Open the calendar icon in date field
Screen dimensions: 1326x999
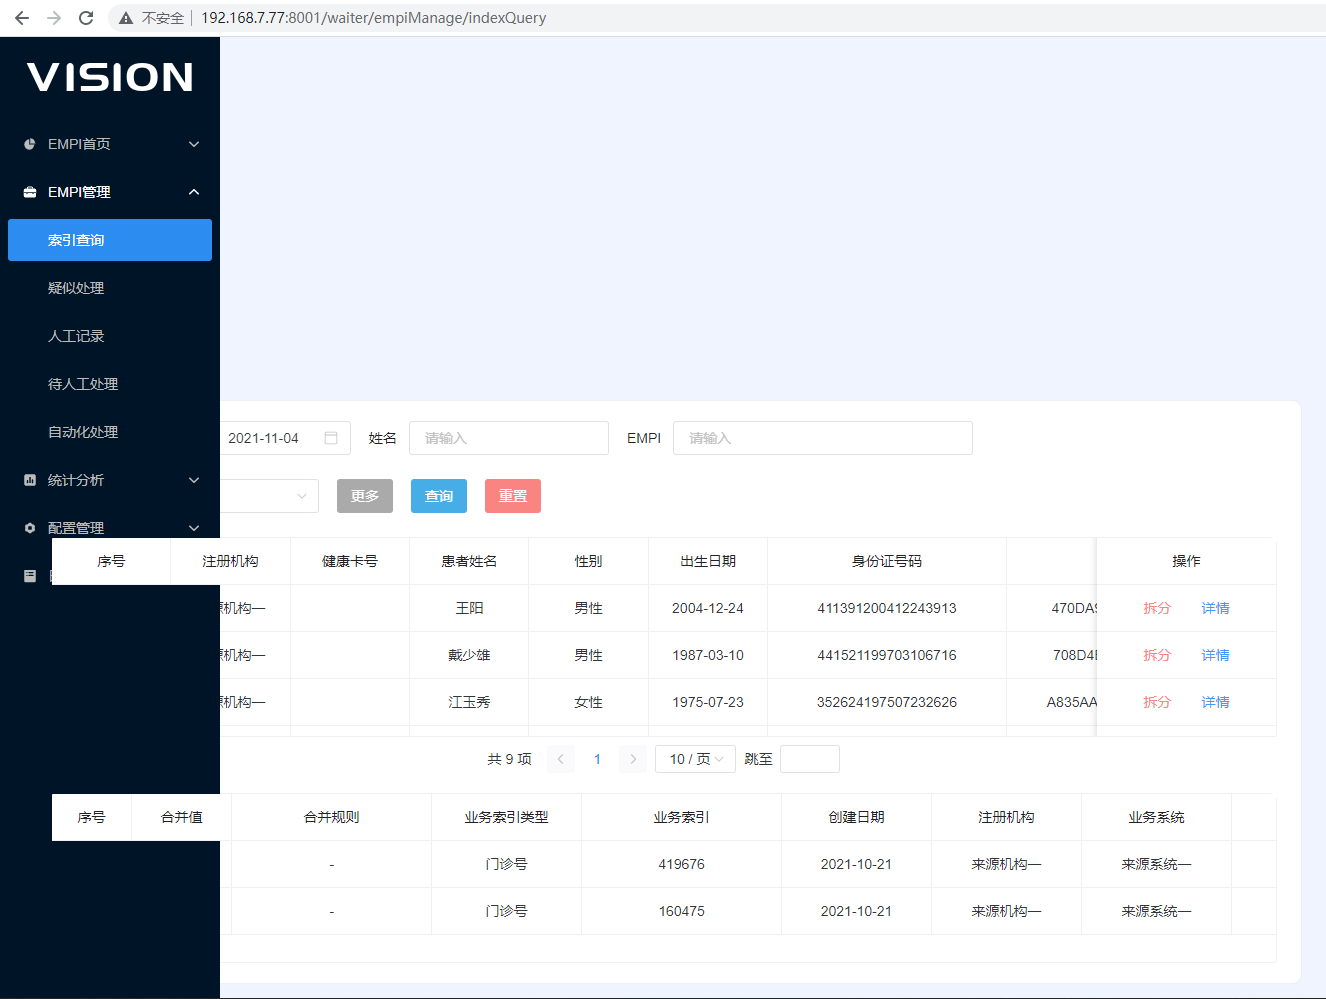(x=331, y=438)
